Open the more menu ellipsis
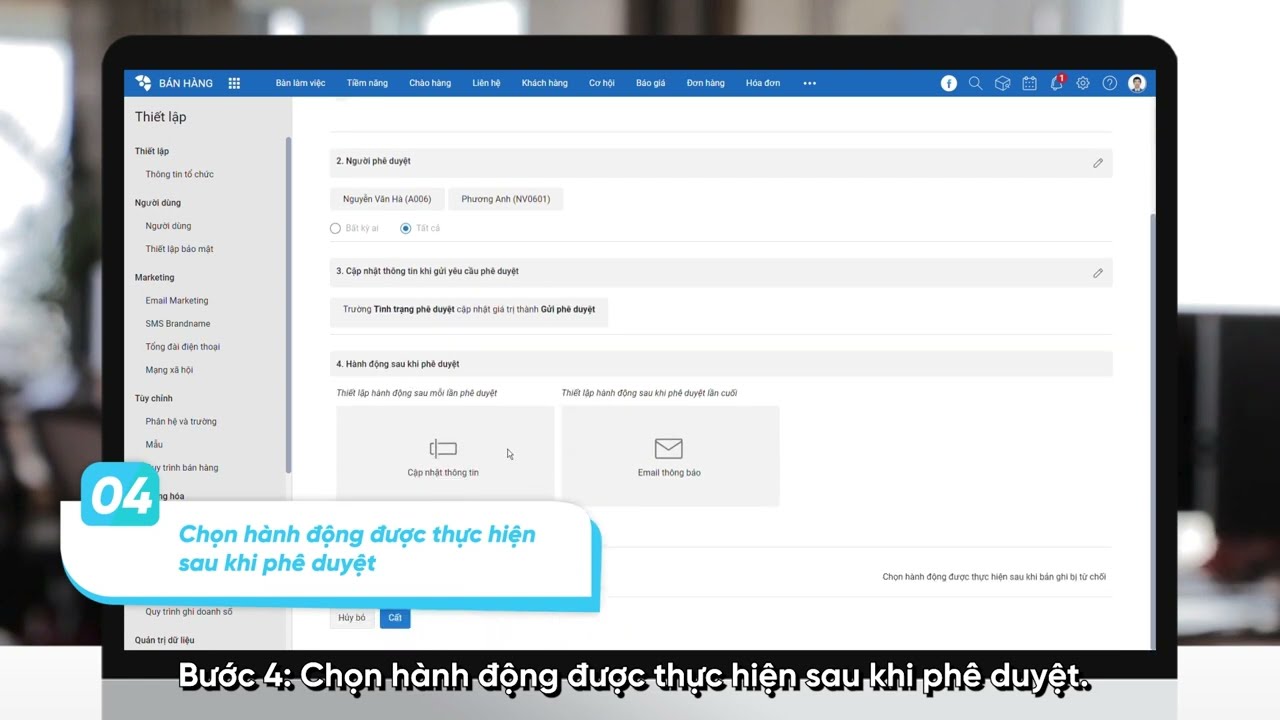Viewport: 1280px width, 720px height. click(810, 83)
